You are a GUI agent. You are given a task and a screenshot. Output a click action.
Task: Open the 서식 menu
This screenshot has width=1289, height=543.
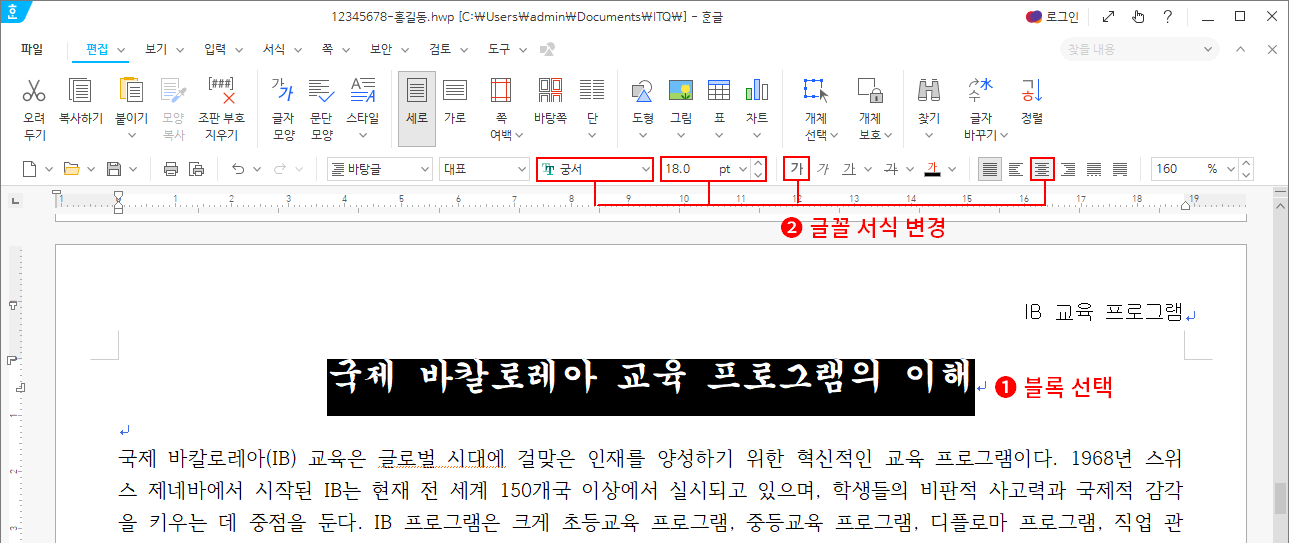[x=274, y=48]
